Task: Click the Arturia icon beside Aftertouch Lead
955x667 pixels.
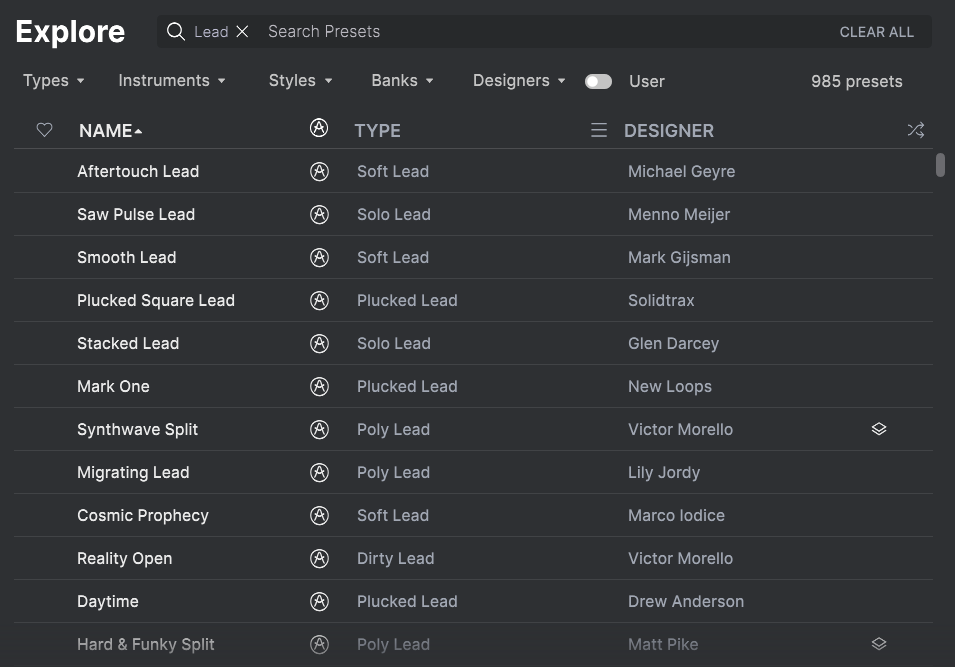Action: coord(319,172)
